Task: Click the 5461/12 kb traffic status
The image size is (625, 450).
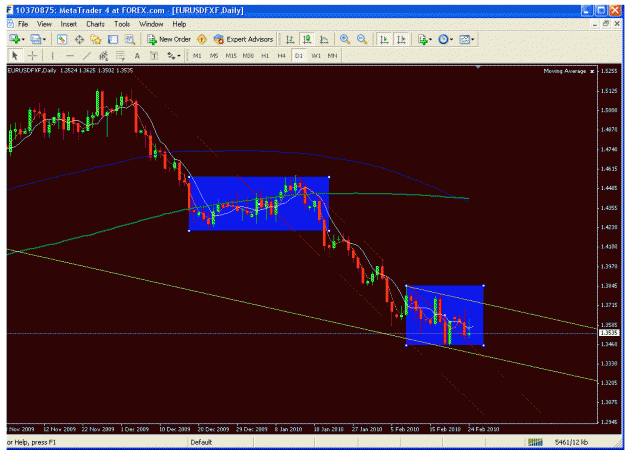Action: coord(571,442)
